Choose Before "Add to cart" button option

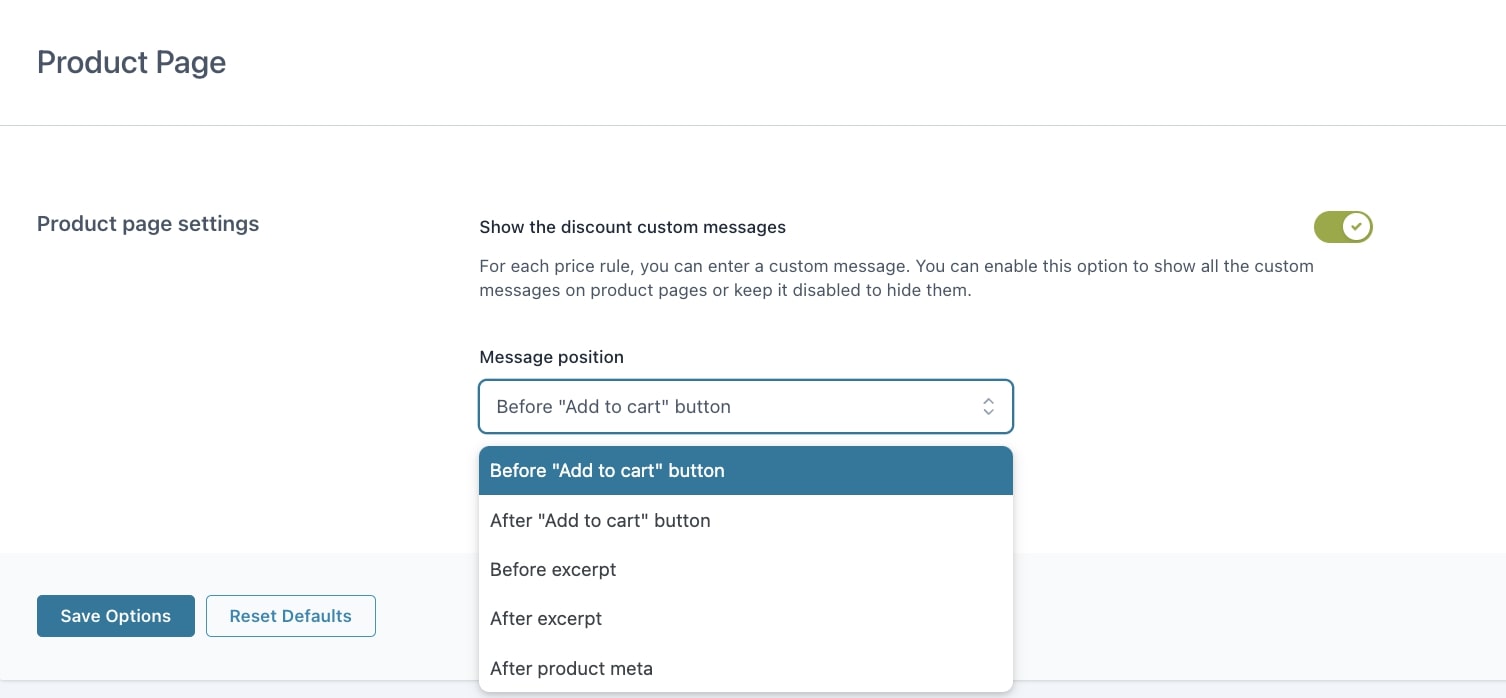coord(746,470)
